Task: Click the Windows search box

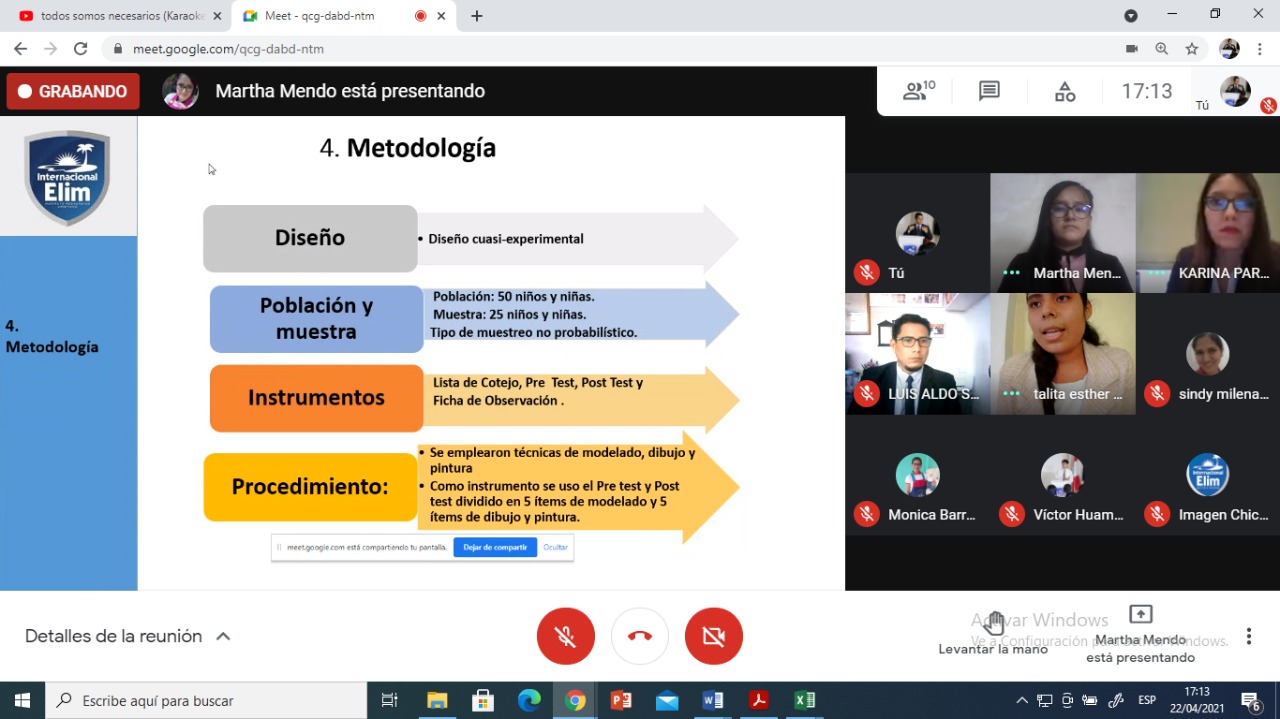Action: click(207, 700)
